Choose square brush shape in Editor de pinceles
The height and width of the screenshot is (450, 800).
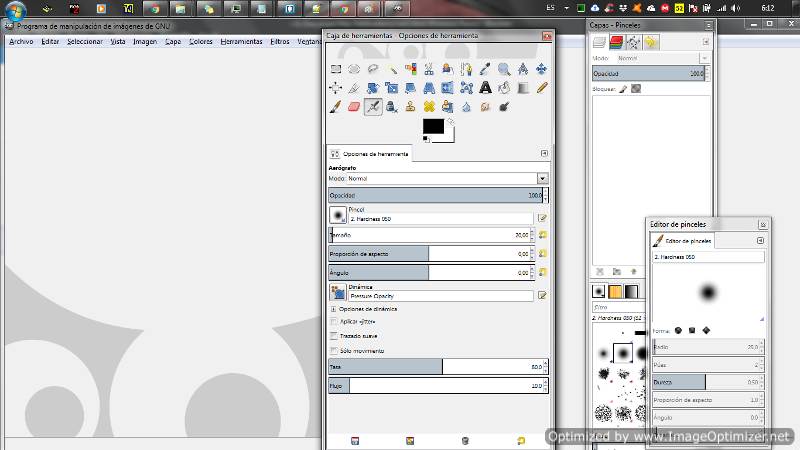click(x=692, y=331)
